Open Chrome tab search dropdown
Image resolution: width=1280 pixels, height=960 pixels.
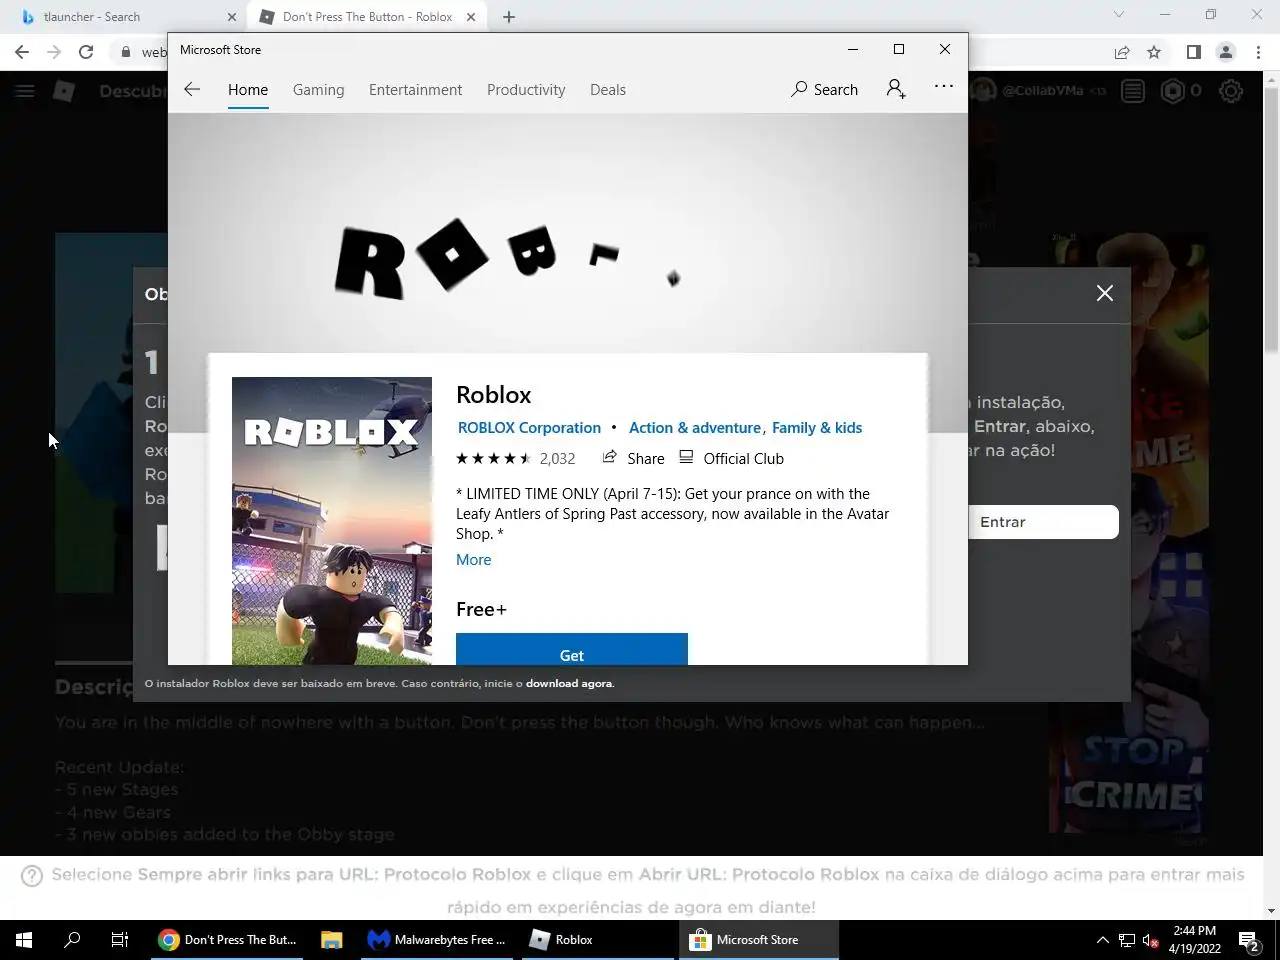point(1119,15)
